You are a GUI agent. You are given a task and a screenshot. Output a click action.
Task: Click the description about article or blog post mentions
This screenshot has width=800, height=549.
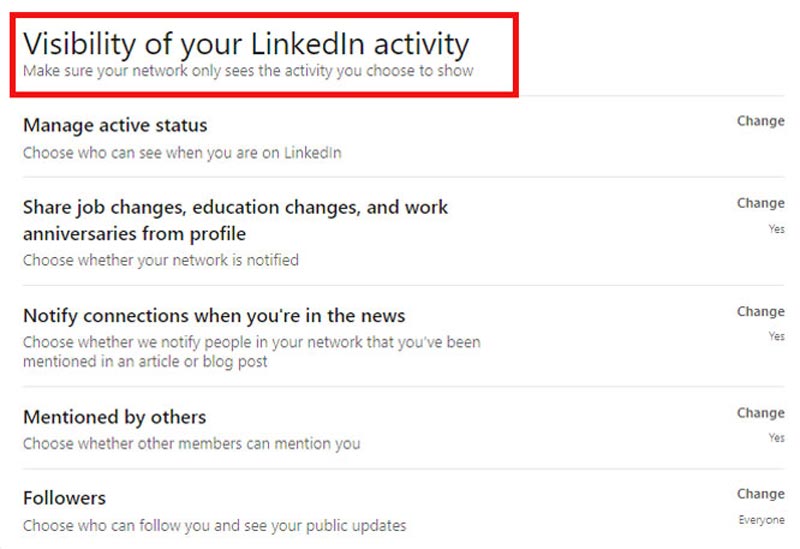point(251,352)
